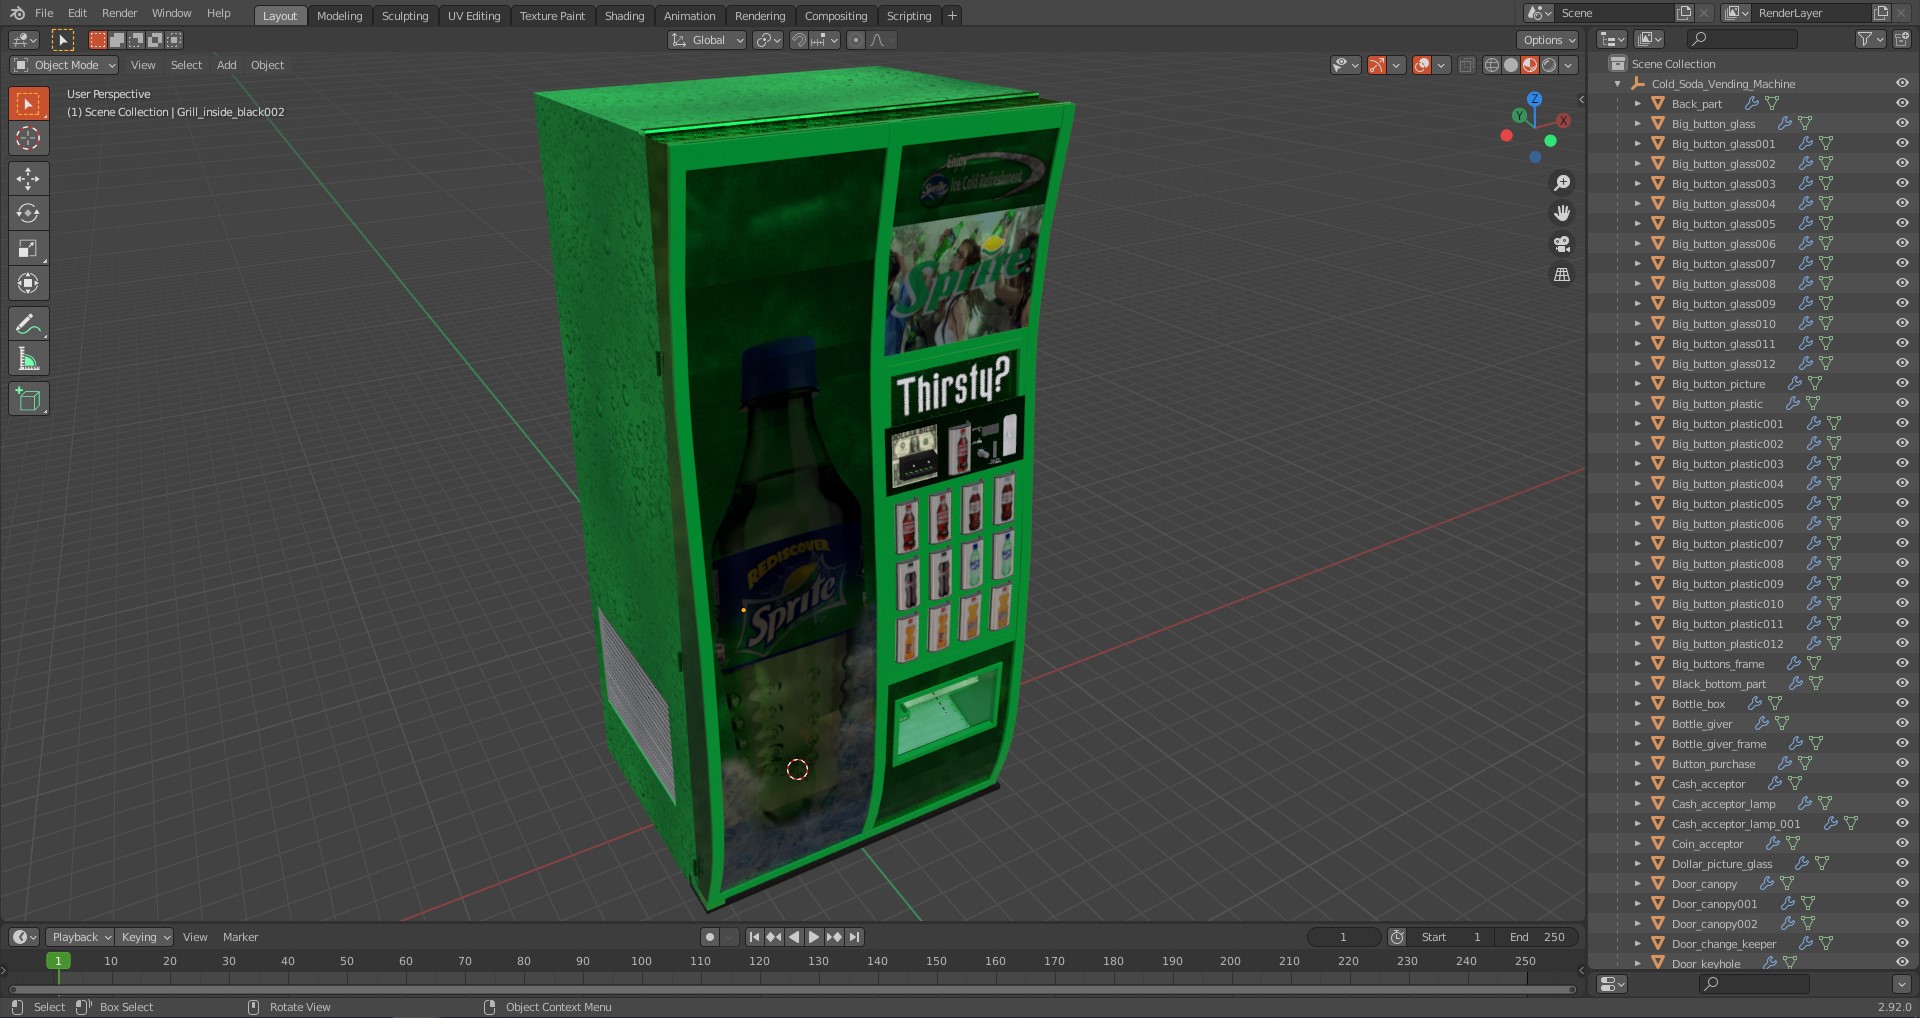Toggle visibility of Coin_acceptor

[1902, 843]
